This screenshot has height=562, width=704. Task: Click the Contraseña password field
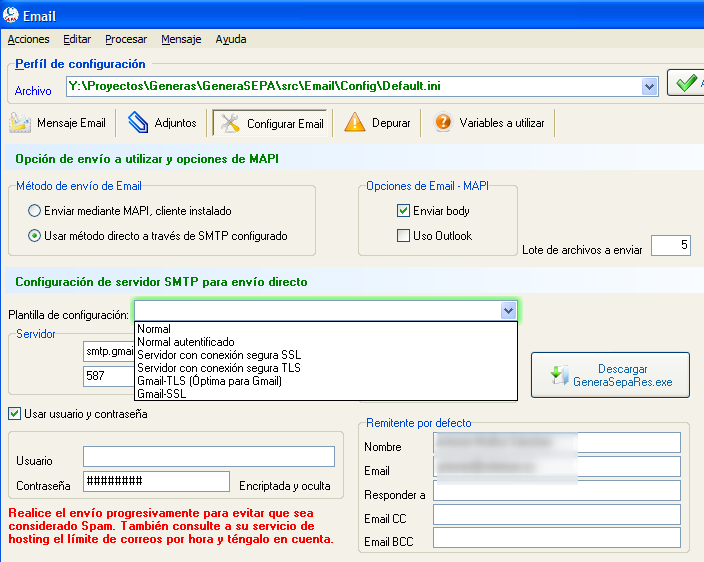coord(156,481)
